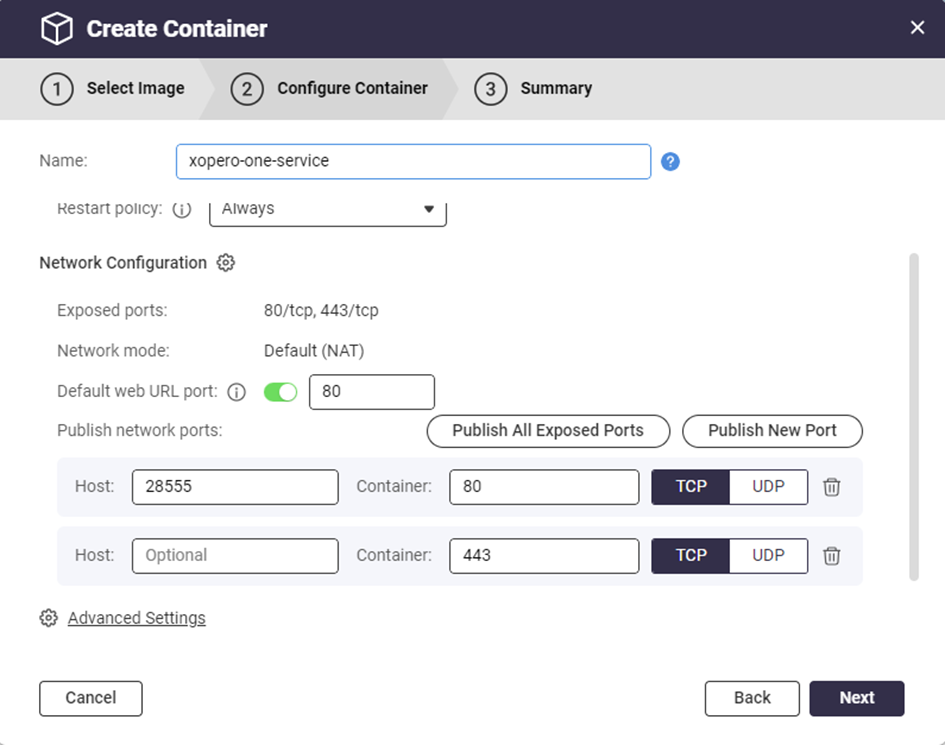Jump to the Summary step

[x=534, y=89]
